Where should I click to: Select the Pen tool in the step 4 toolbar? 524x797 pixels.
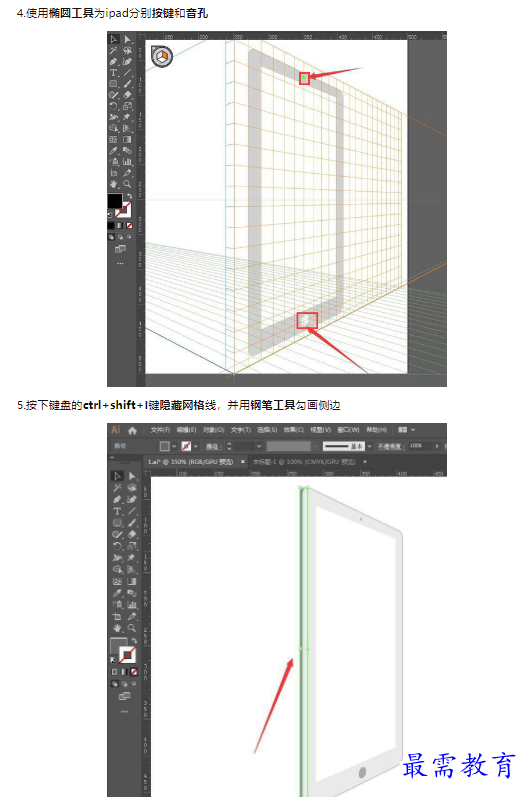(x=113, y=62)
